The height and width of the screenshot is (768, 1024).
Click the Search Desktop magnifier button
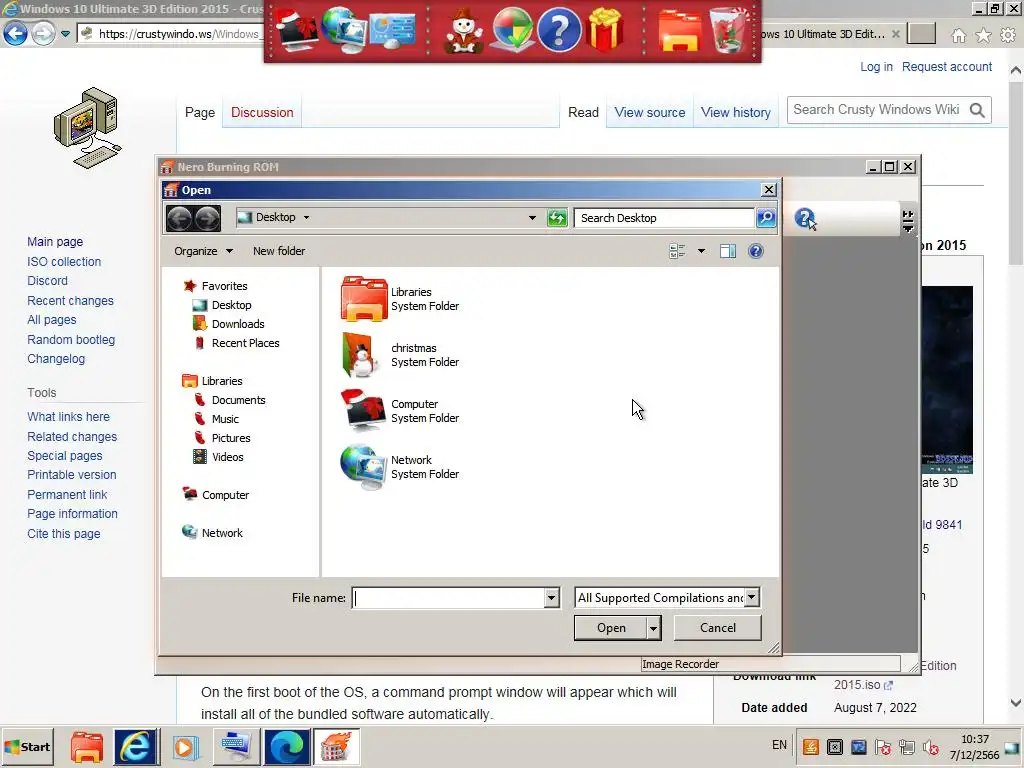coord(766,217)
